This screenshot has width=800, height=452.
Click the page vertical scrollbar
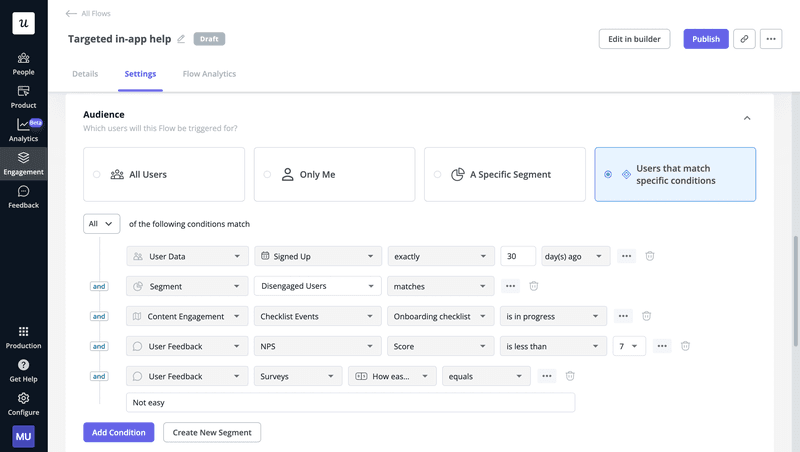point(796,291)
